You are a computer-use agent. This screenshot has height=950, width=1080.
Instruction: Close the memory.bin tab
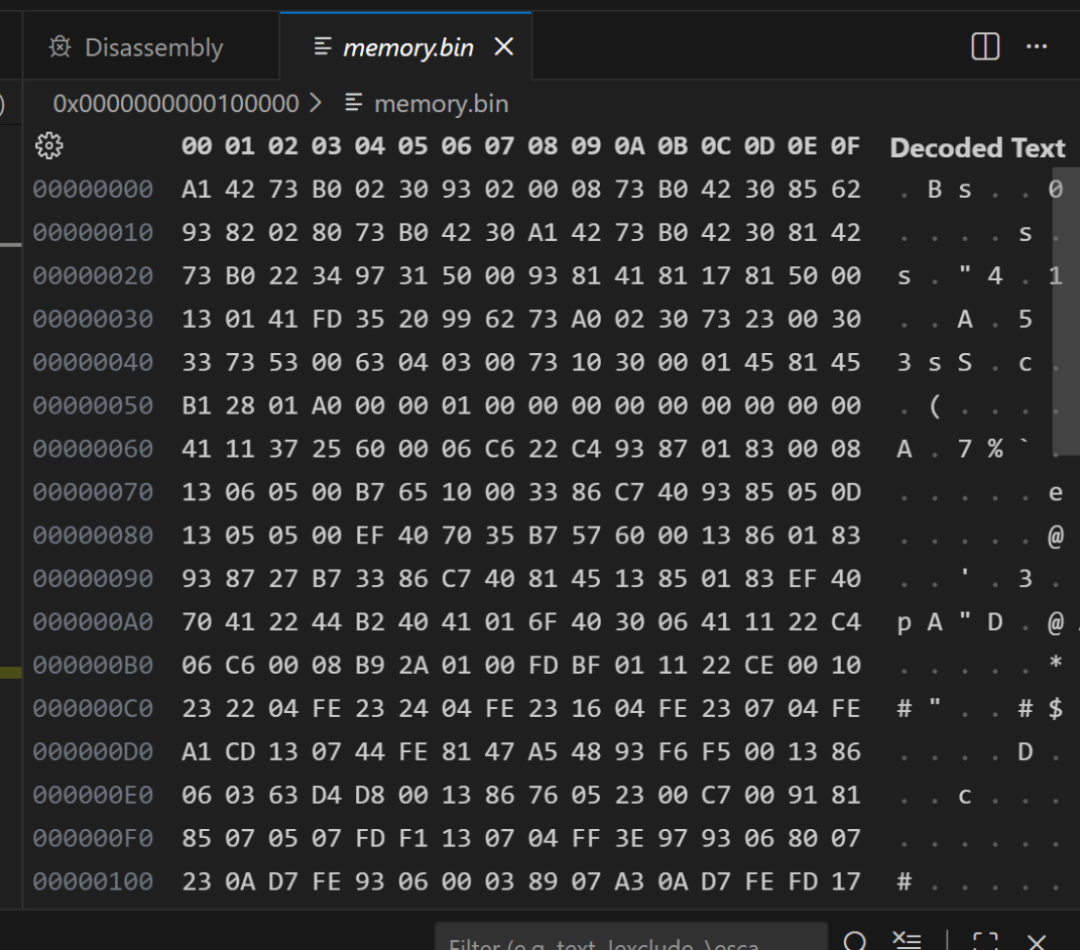pos(504,47)
